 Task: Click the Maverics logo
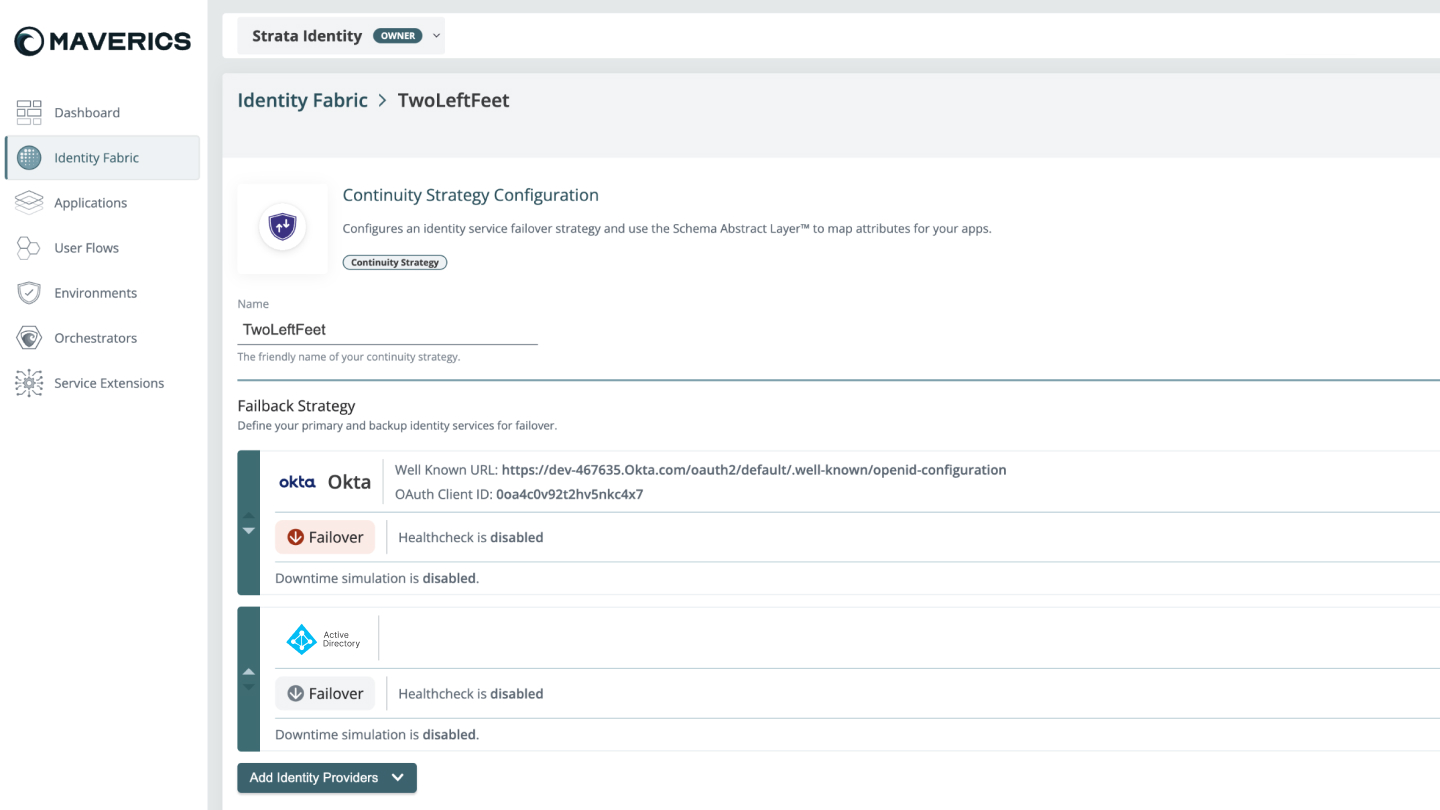click(102, 41)
